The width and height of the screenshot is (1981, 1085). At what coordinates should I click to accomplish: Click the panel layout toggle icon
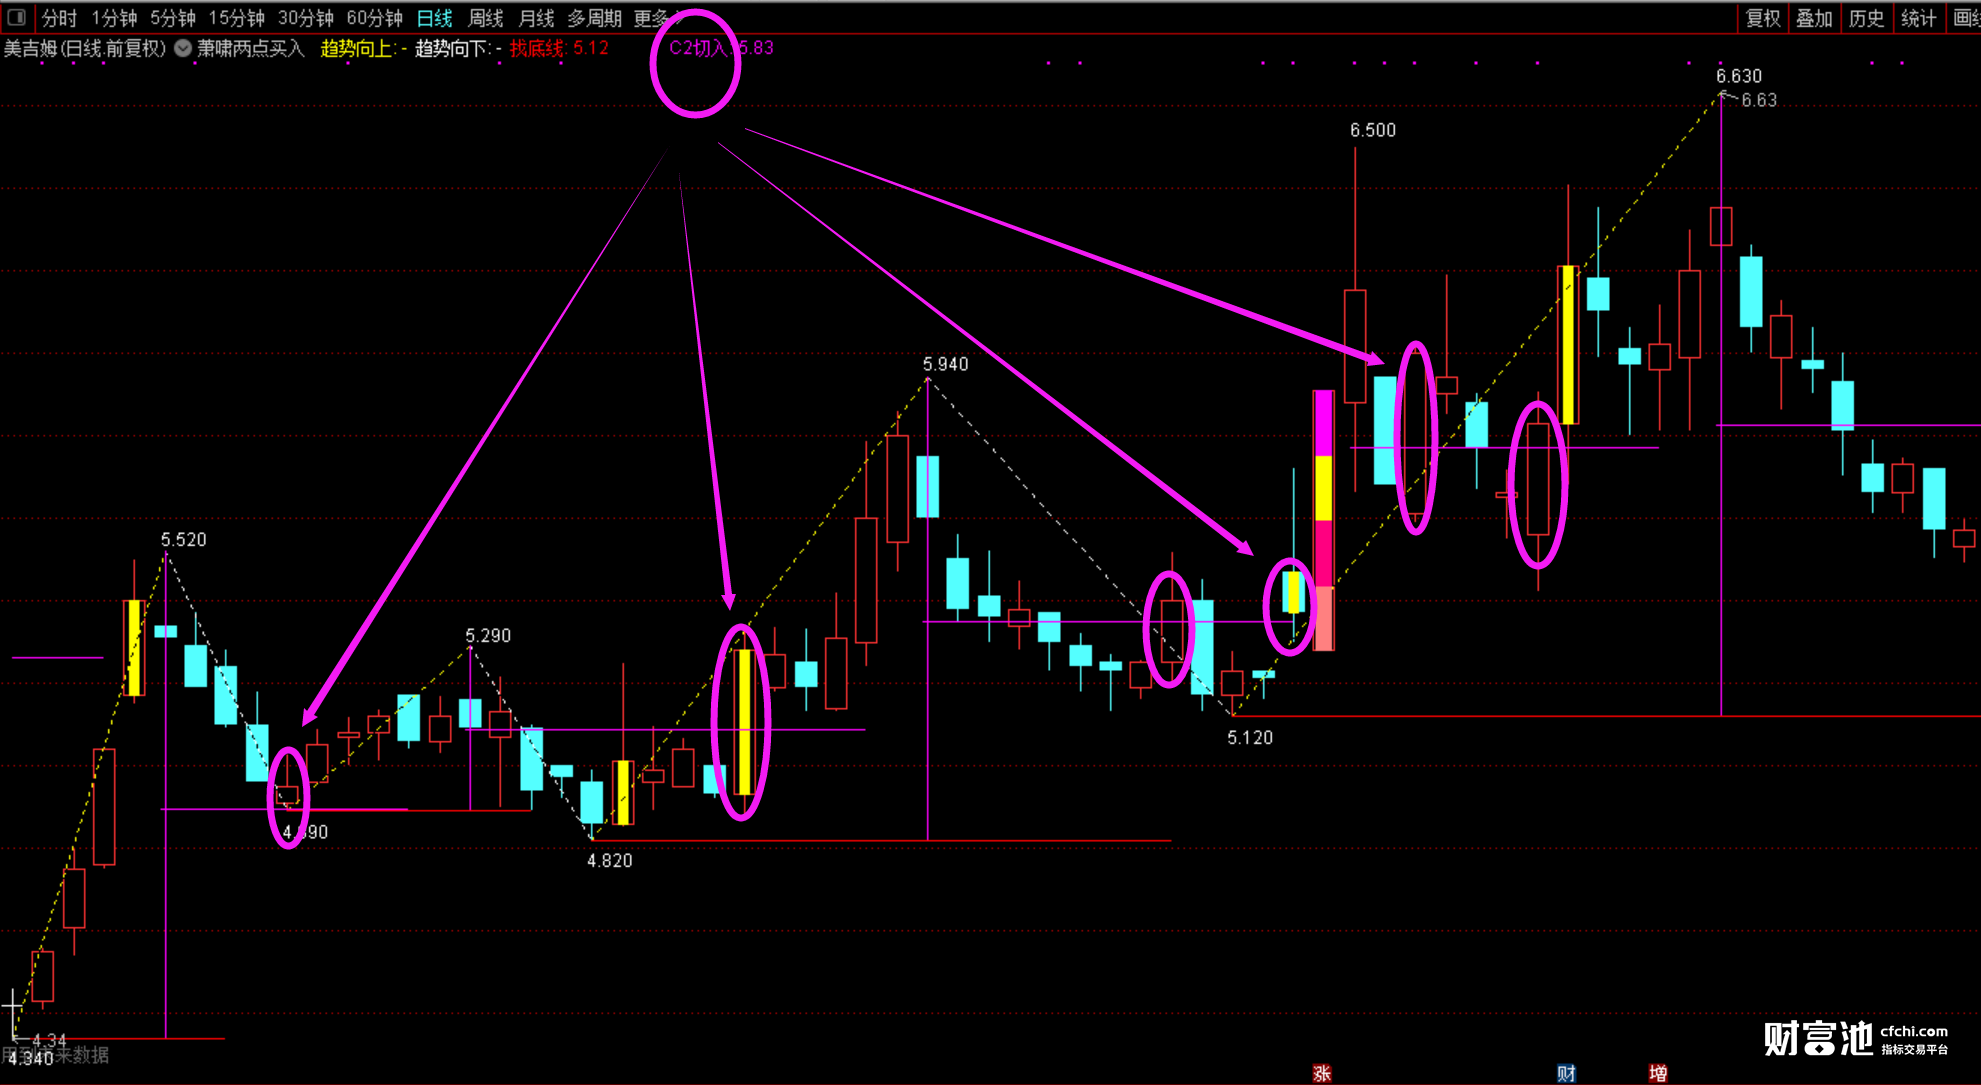click(16, 17)
